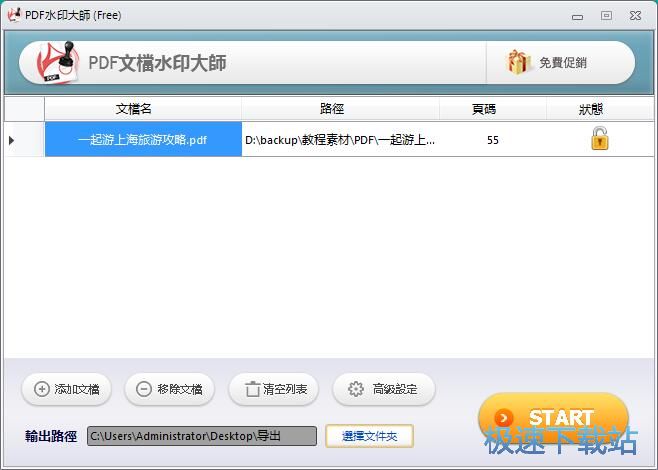Click the 選擇文件夾 choose folder button

click(369, 436)
